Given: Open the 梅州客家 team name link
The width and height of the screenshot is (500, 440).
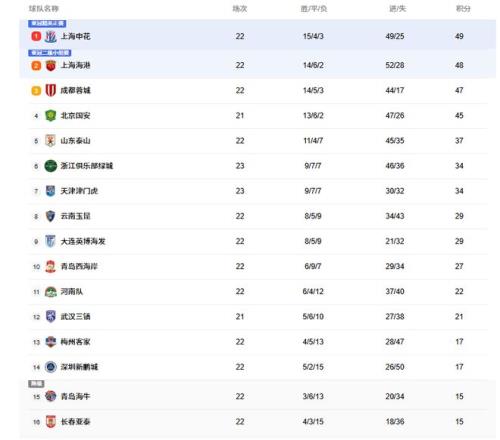Looking at the screenshot, I should pos(75,342).
